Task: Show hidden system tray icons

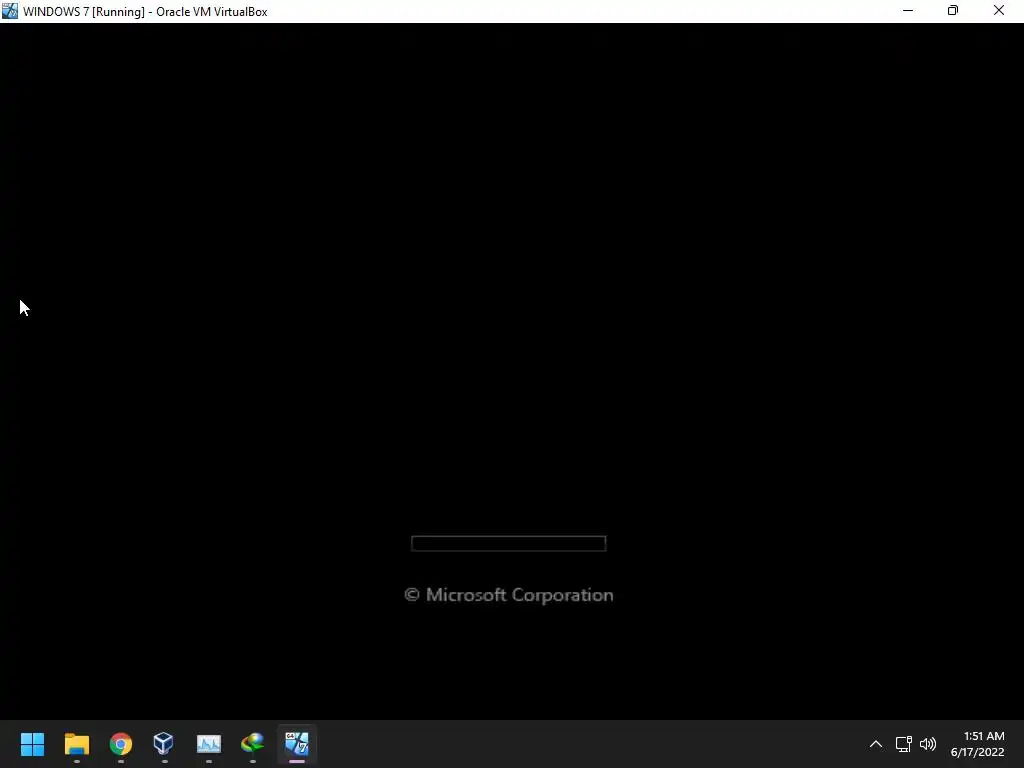Action: (x=876, y=744)
